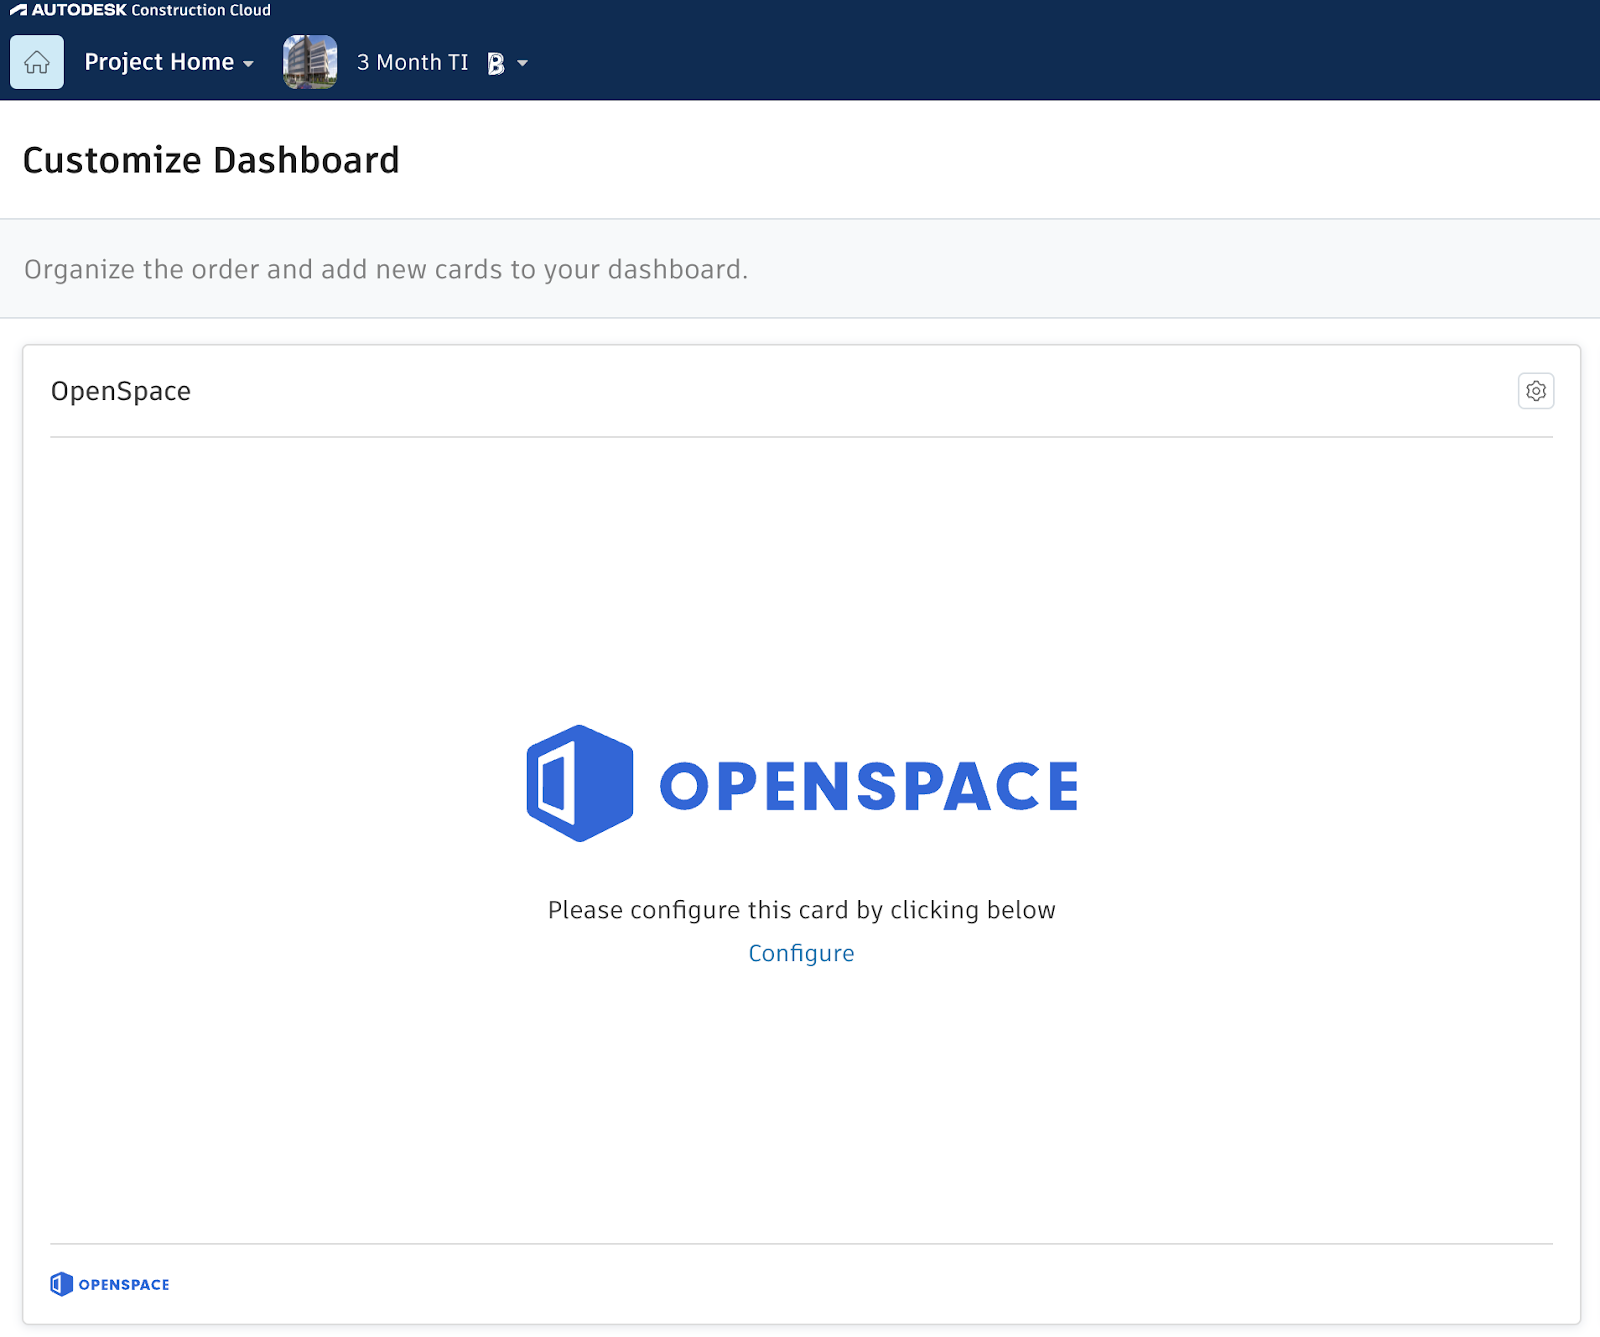Screen dimensions: 1600x1337
Task: Select the blue OpenSpace hexagon emblem
Action: 578,782
